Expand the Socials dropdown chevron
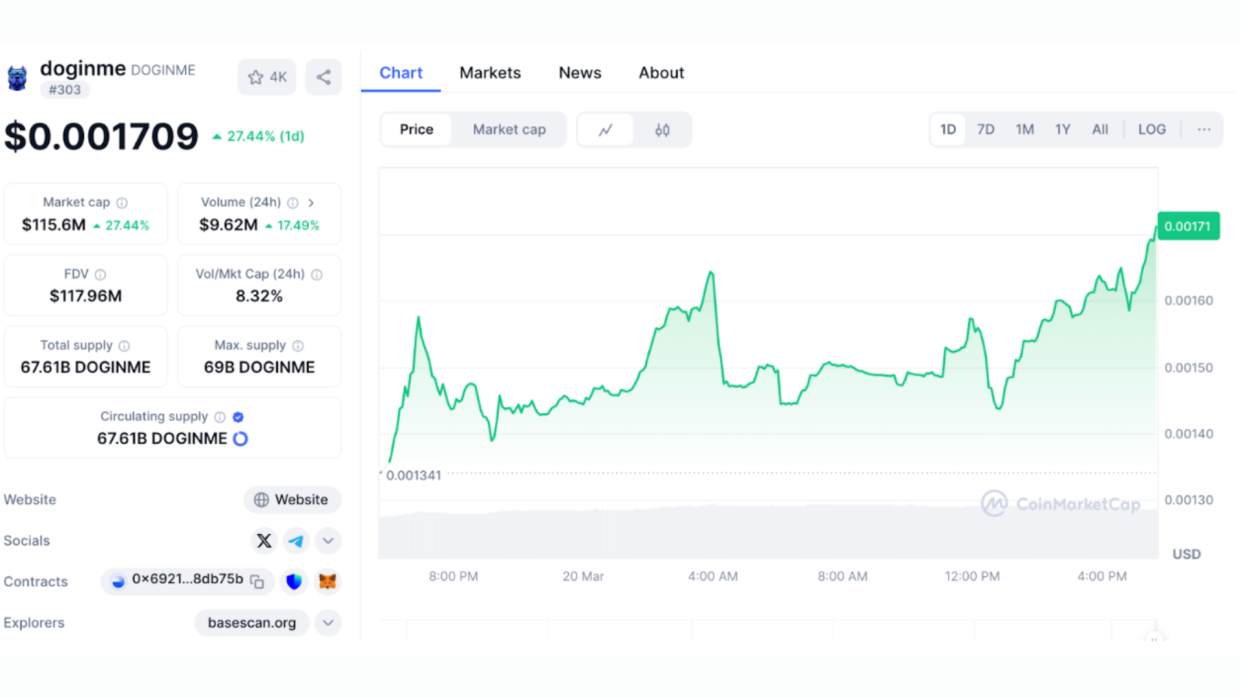The height and width of the screenshot is (698, 1240). pyautogui.click(x=328, y=541)
